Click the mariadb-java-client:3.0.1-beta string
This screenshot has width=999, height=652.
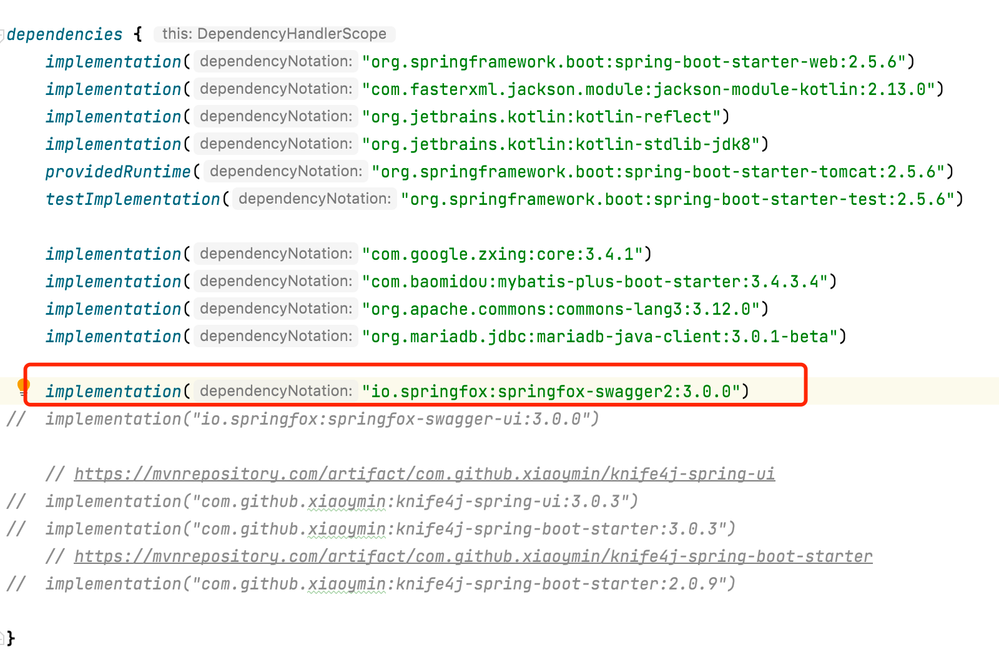point(600,336)
